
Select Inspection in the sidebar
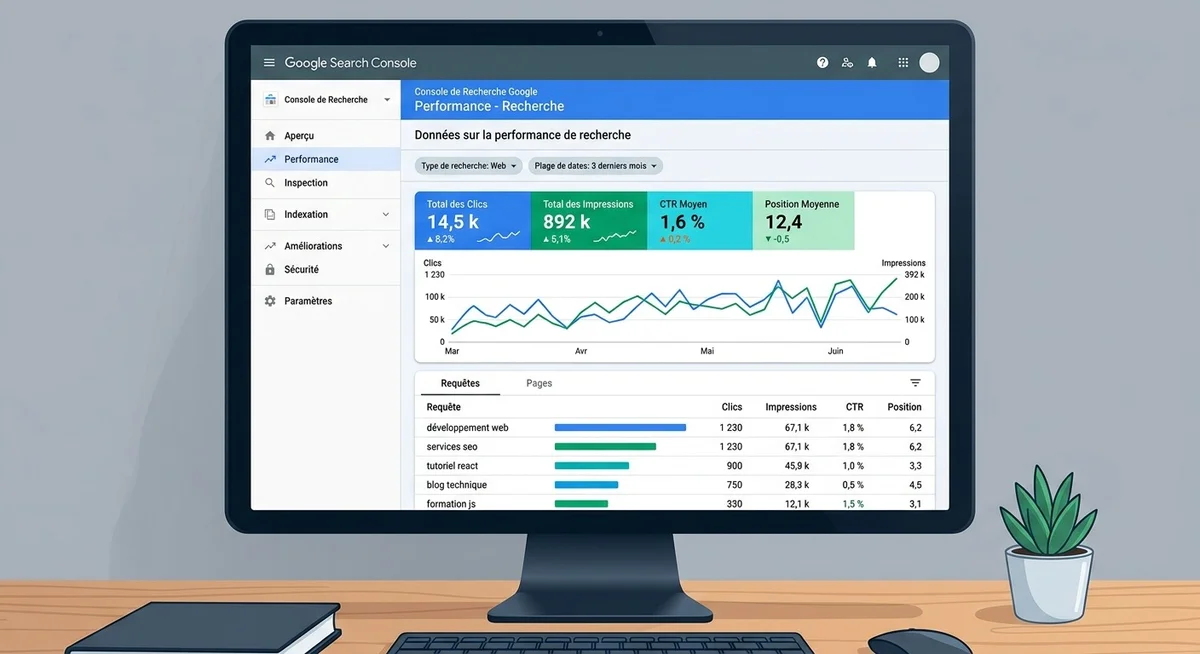click(310, 183)
